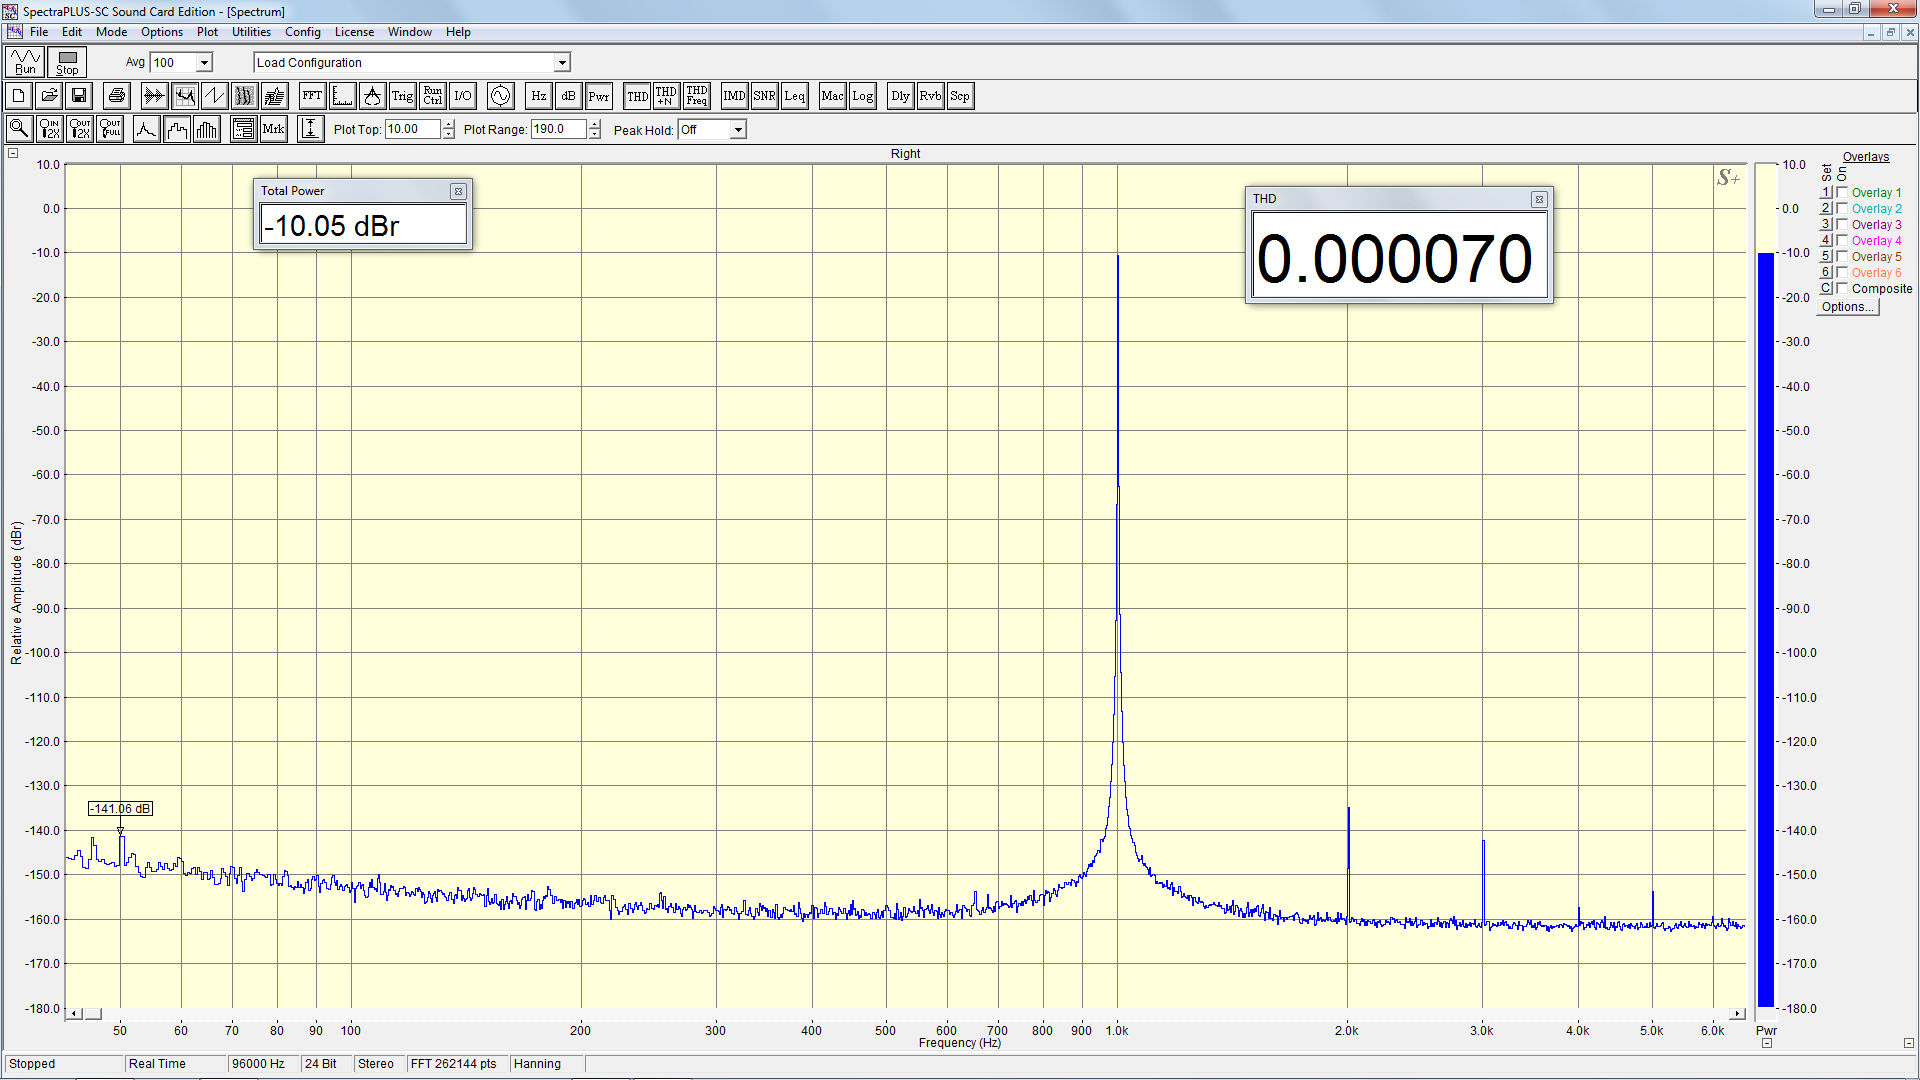The width and height of the screenshot is (1920, 1080).
Task: Open THD vs Freq utility
Action: point(697,96)
